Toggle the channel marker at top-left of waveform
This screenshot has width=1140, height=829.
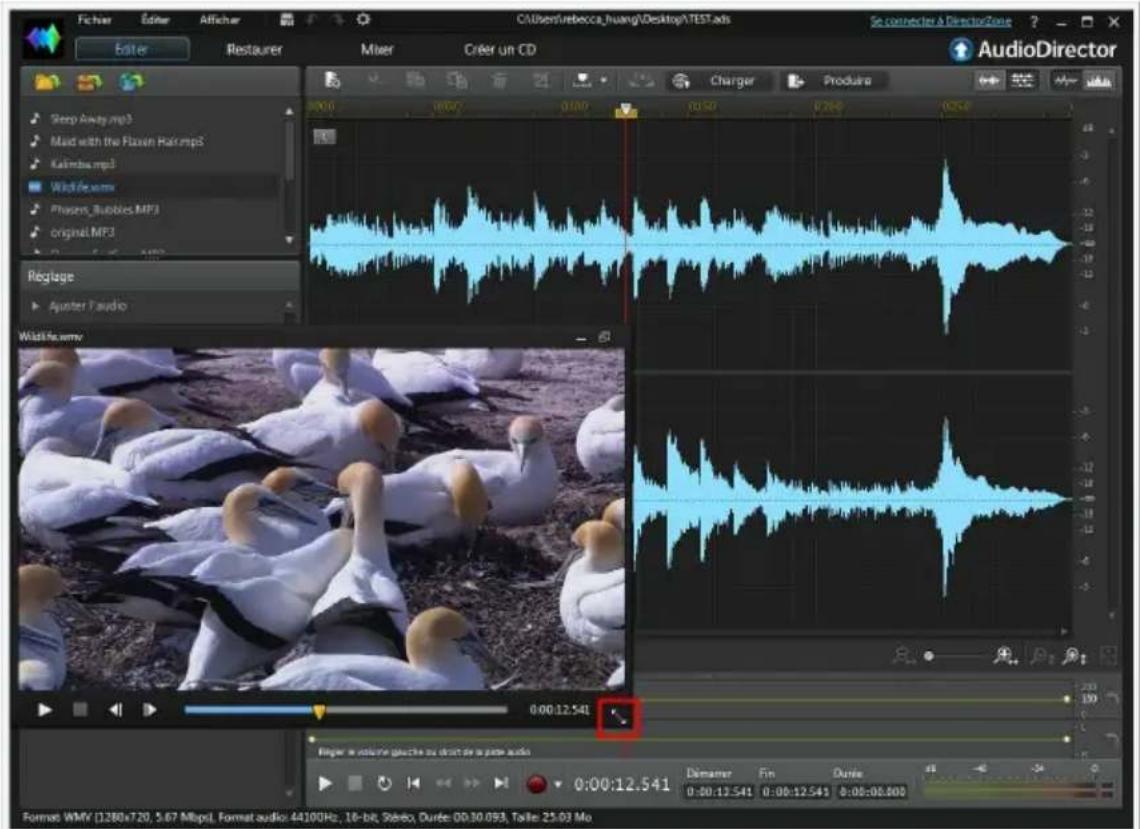[x=324, y=137]
